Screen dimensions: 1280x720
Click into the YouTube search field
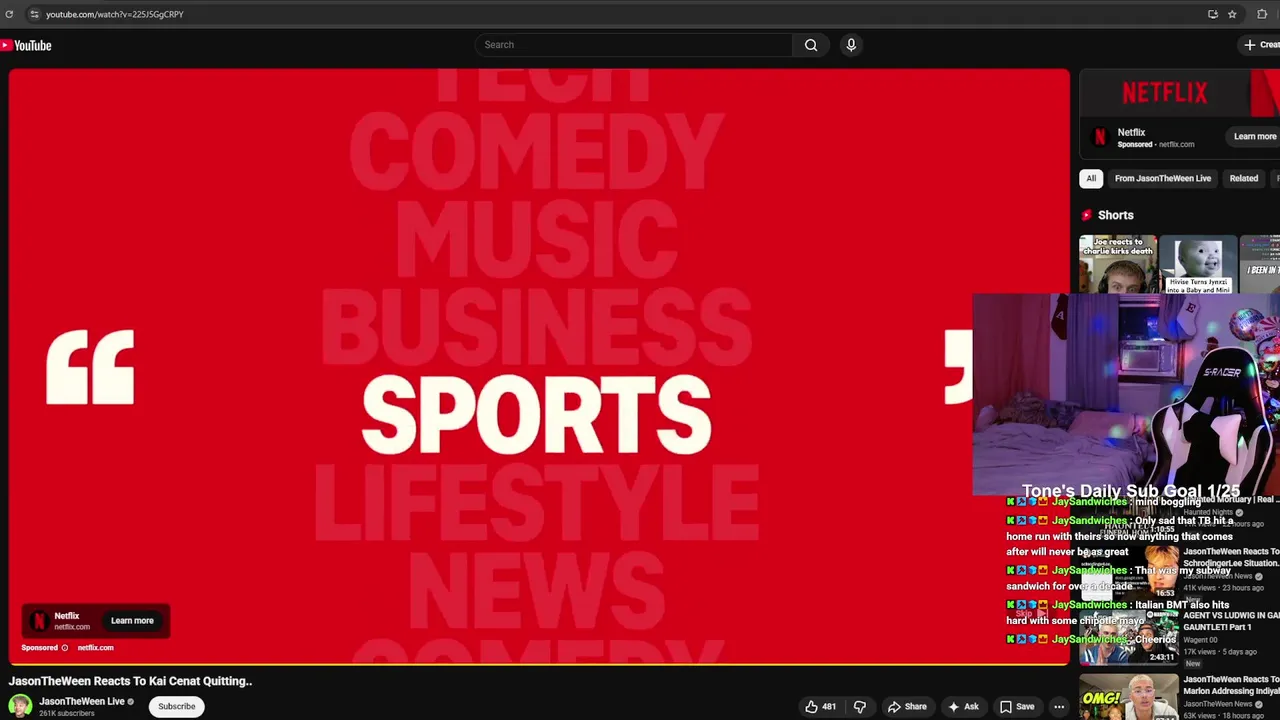(635, 45)
